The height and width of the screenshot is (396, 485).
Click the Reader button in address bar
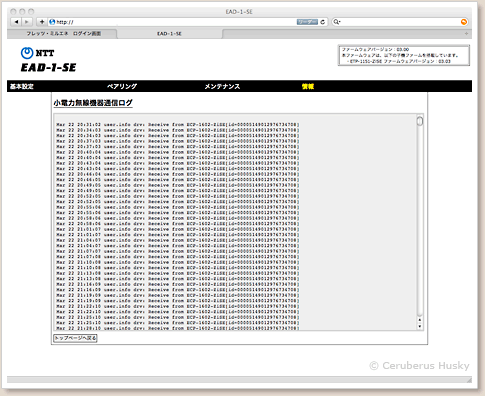pyautogui.click(x=307, y=22)
